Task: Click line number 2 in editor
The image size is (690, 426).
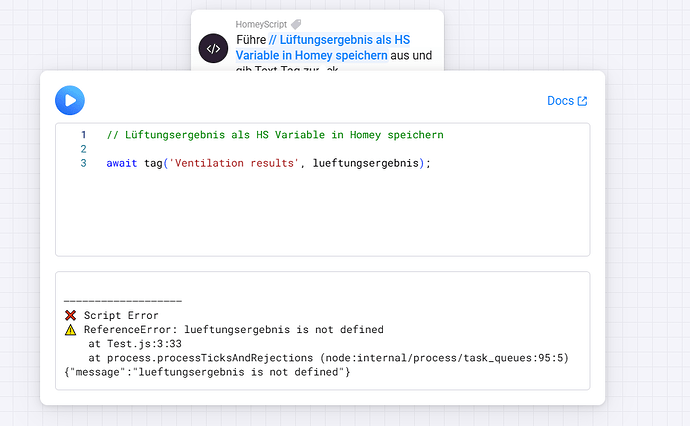Action: click(x=84, y=149)
